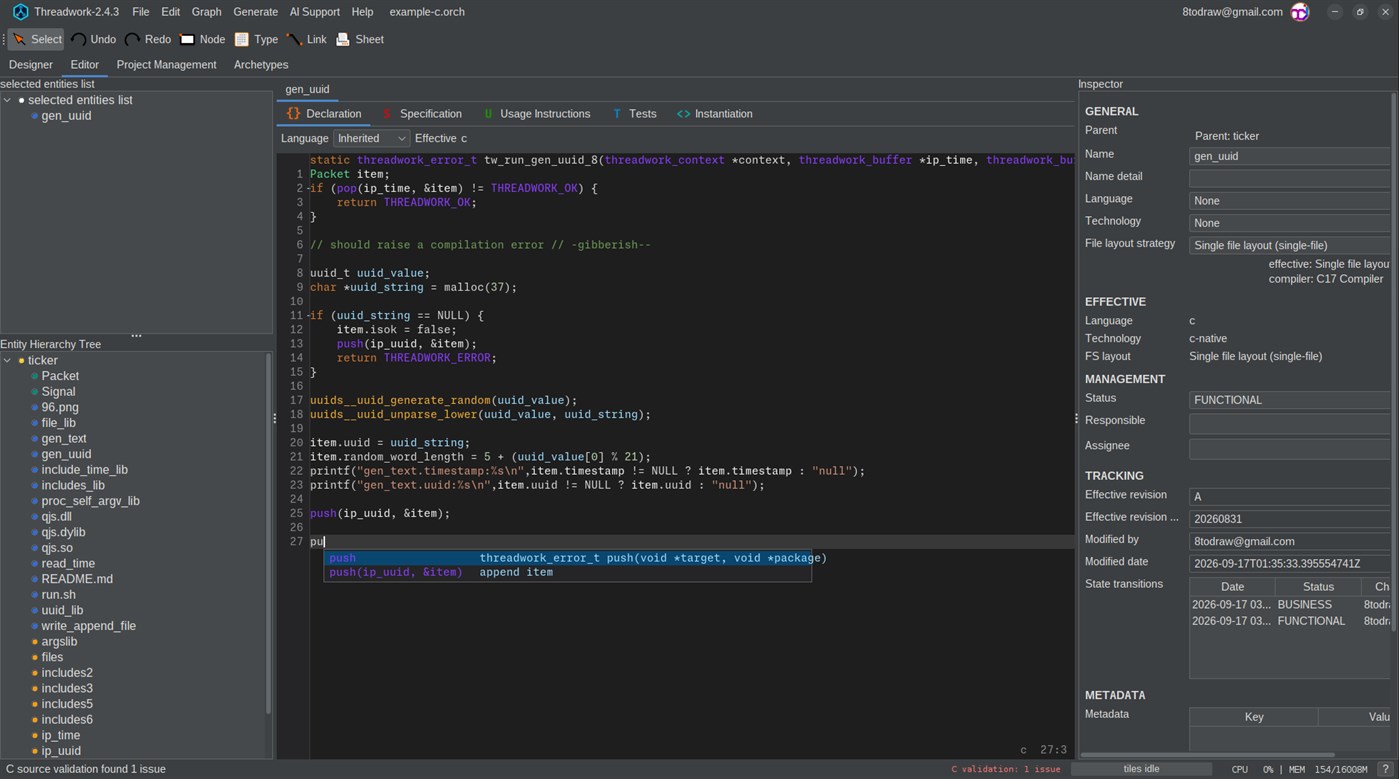The width and height of the screenshot is (1399, 779).
Task: Open the Tests tab
Action: [x=634, y=114]
